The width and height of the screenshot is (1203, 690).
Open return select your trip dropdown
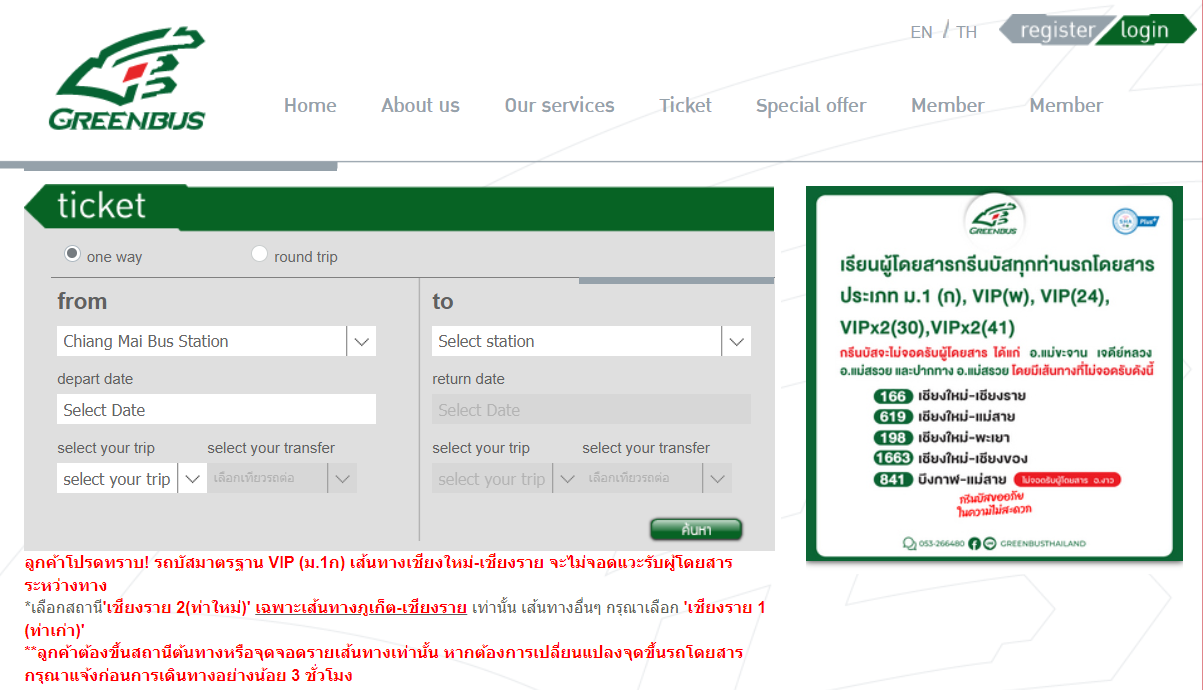(x=506, y=479)
